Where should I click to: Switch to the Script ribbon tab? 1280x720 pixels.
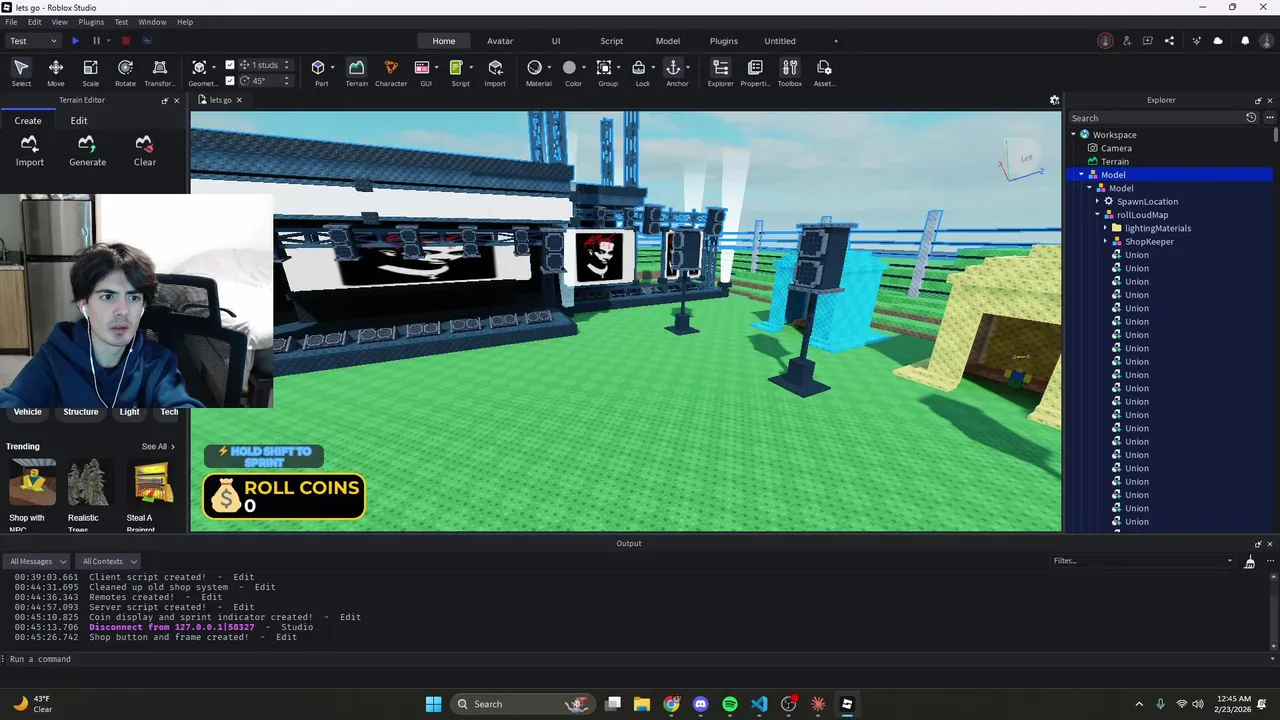[x=611, y=41]
